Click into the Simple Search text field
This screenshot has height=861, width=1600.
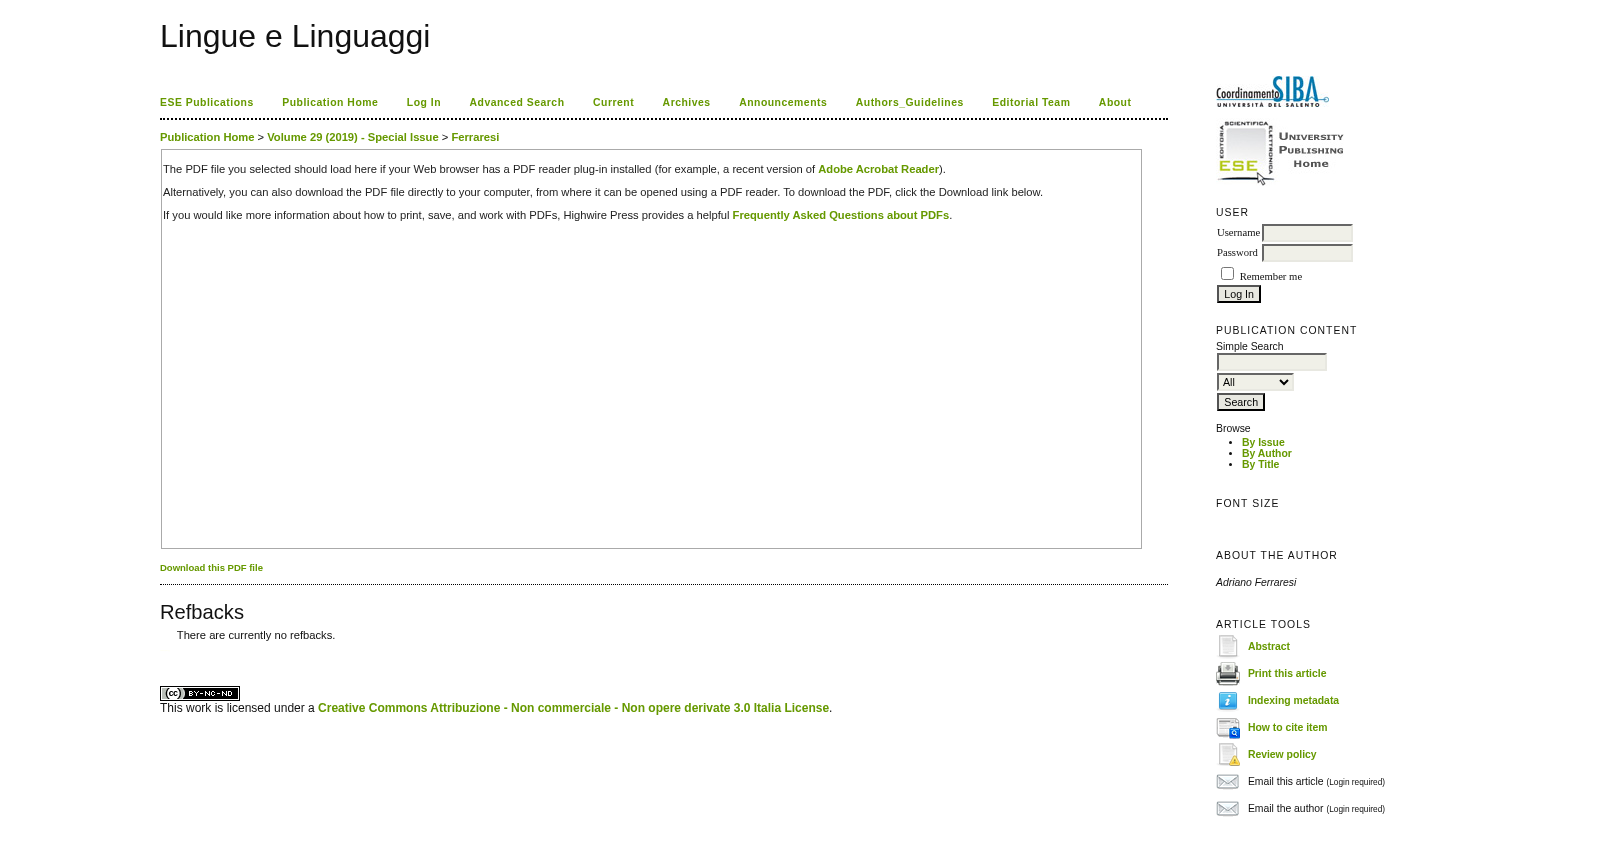(1272, 362)
